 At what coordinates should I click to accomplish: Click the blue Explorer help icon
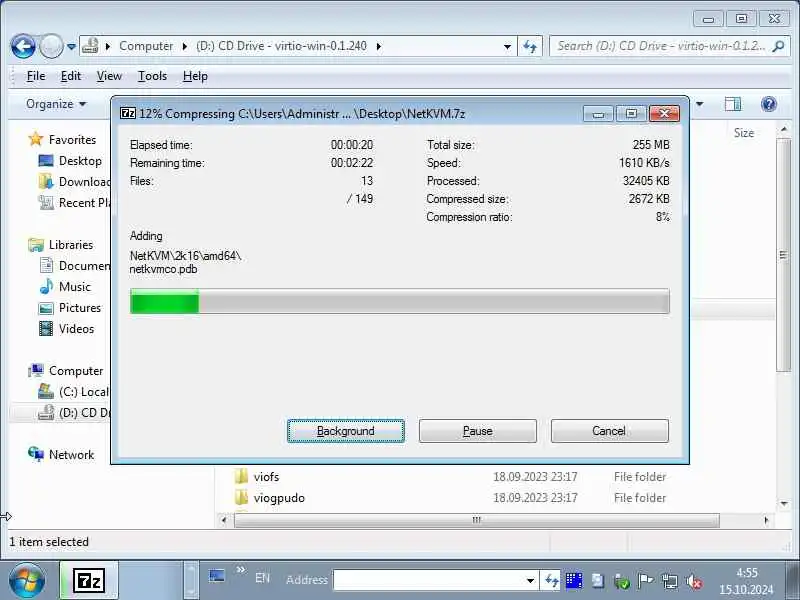click(768, 104)
